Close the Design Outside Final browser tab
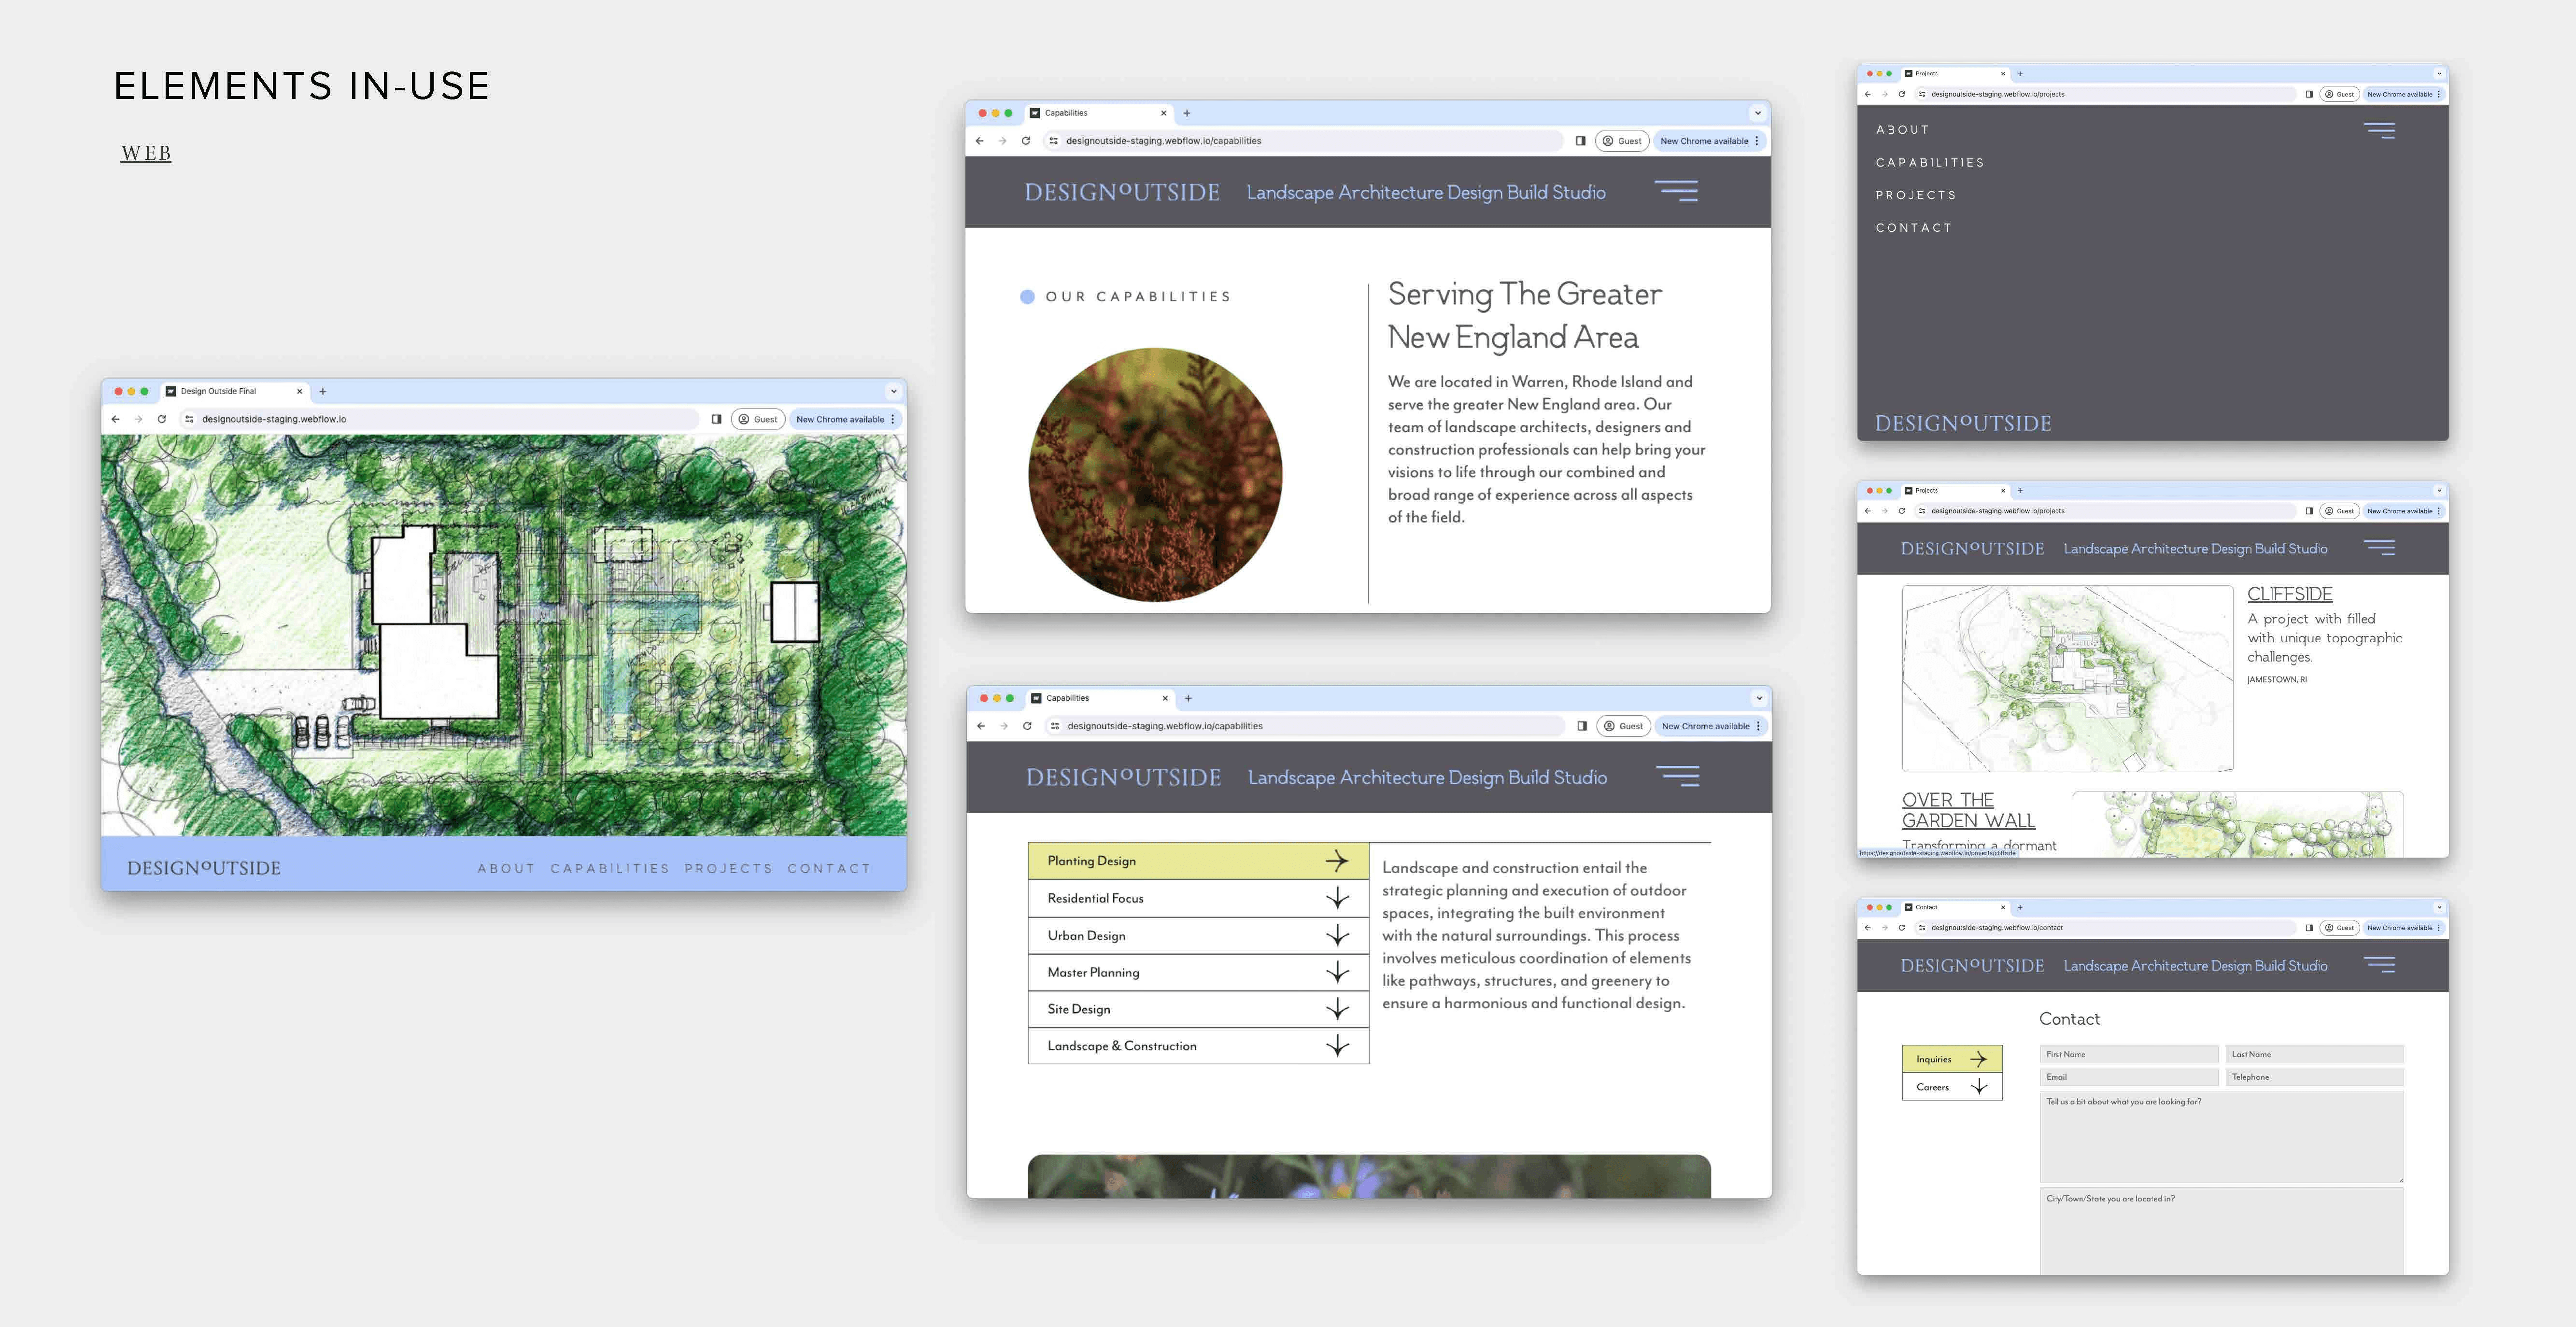Image resolution: width=2576 pixels, height=1327 pixels. pyautogui.click(x=299, y=392)
